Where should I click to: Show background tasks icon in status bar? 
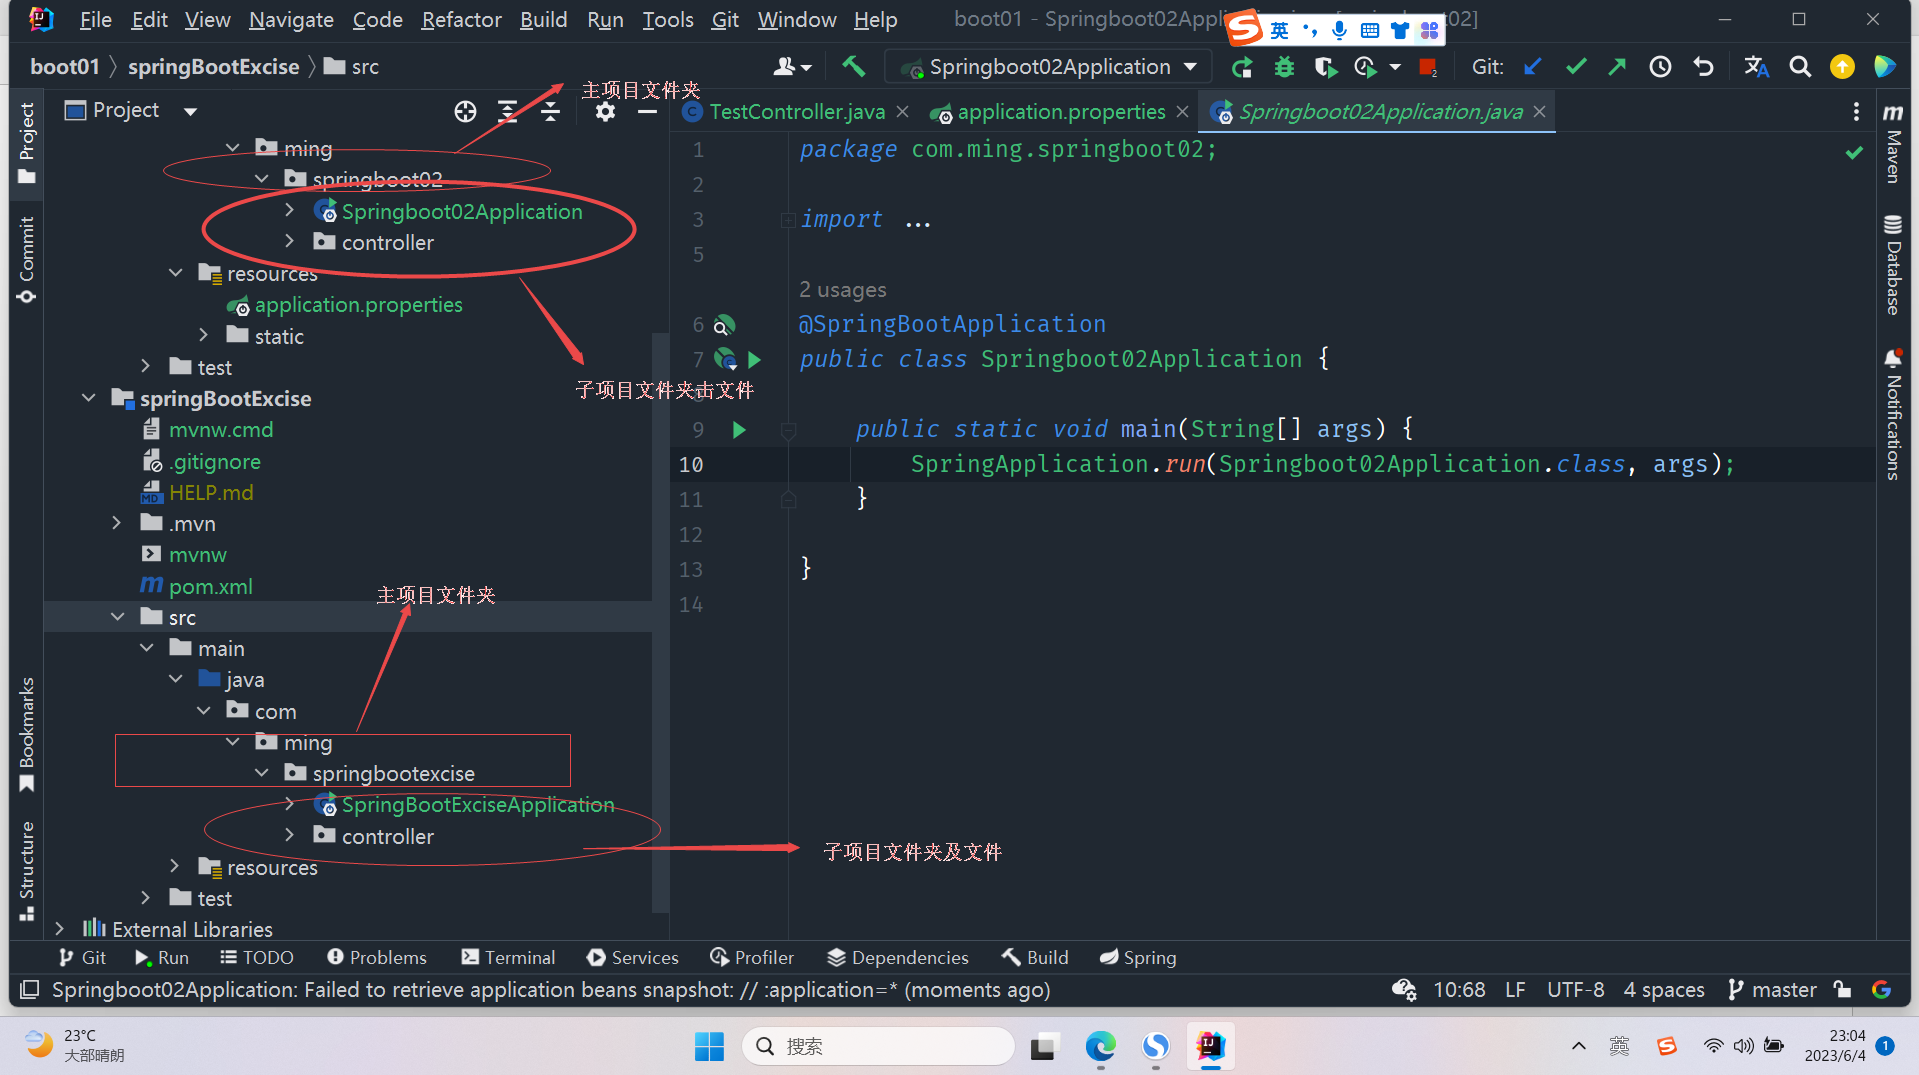point(1404,990)
